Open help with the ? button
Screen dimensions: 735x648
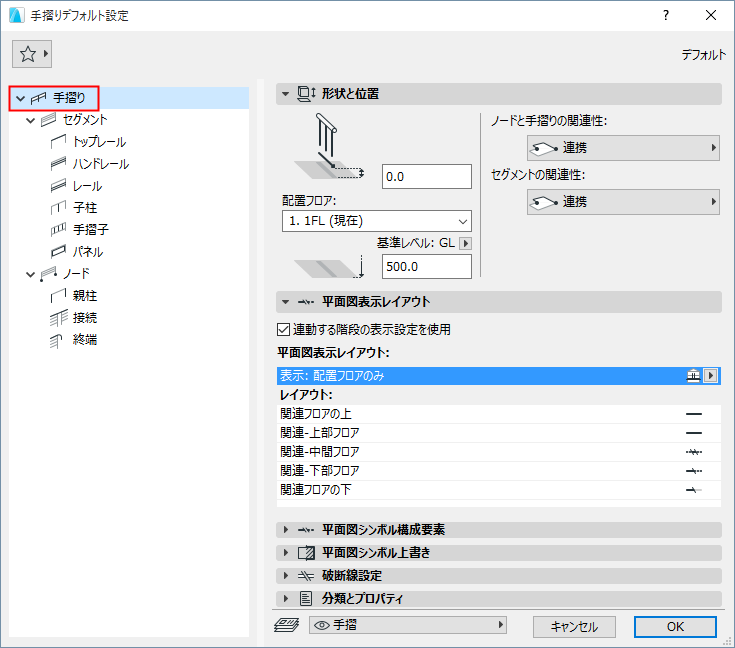point(666,15)
